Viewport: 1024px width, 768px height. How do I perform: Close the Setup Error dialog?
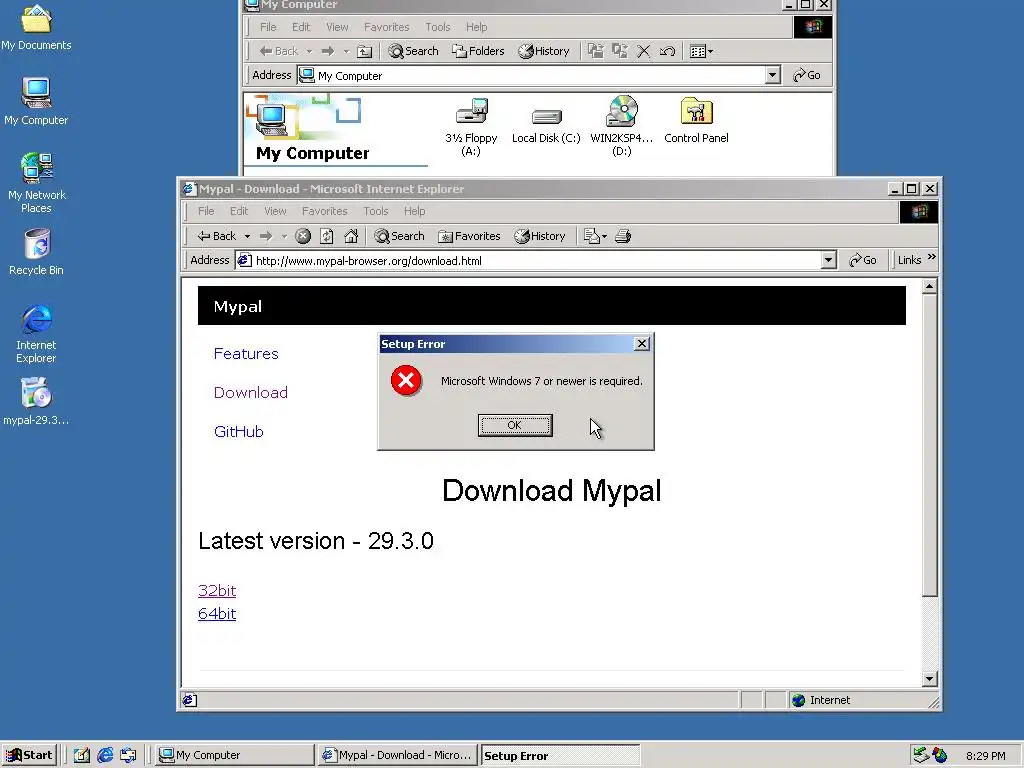point(642,344)
